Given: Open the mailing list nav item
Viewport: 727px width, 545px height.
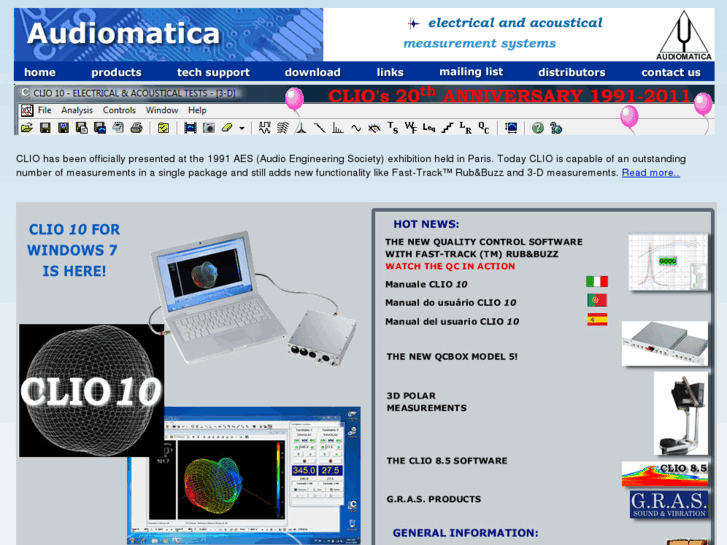Looking at the screenshot, I should coord(471,72).
